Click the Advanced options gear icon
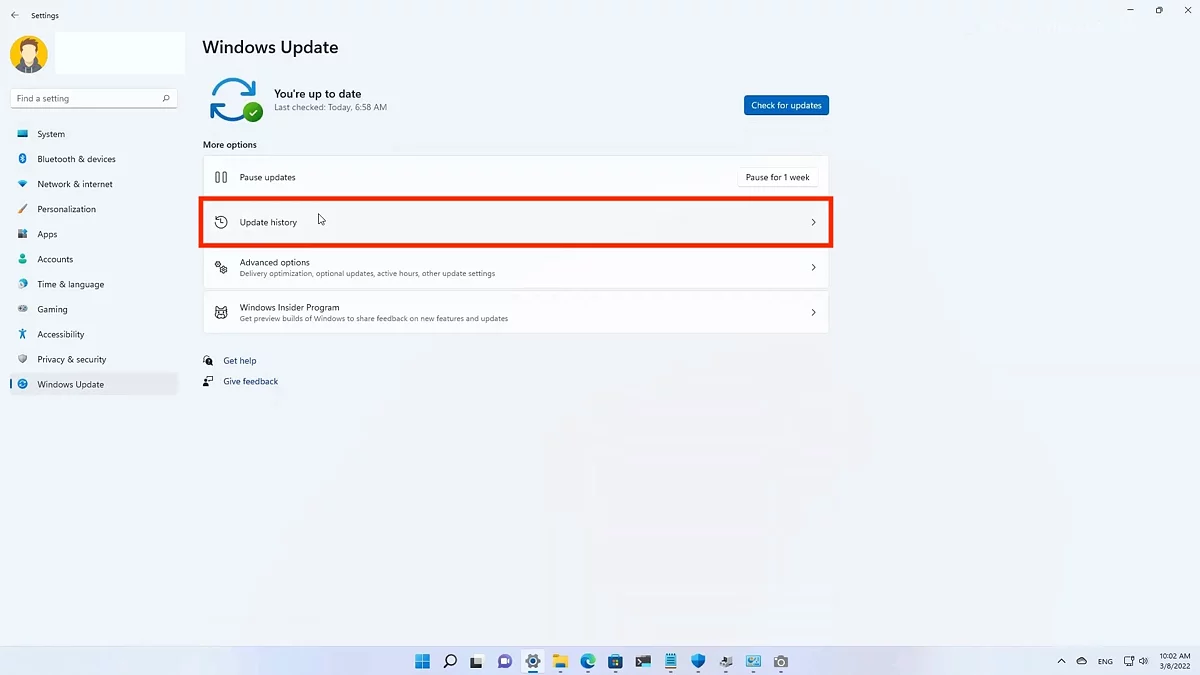This screenshot has height=675, width=1200. (x=221, y=267)
